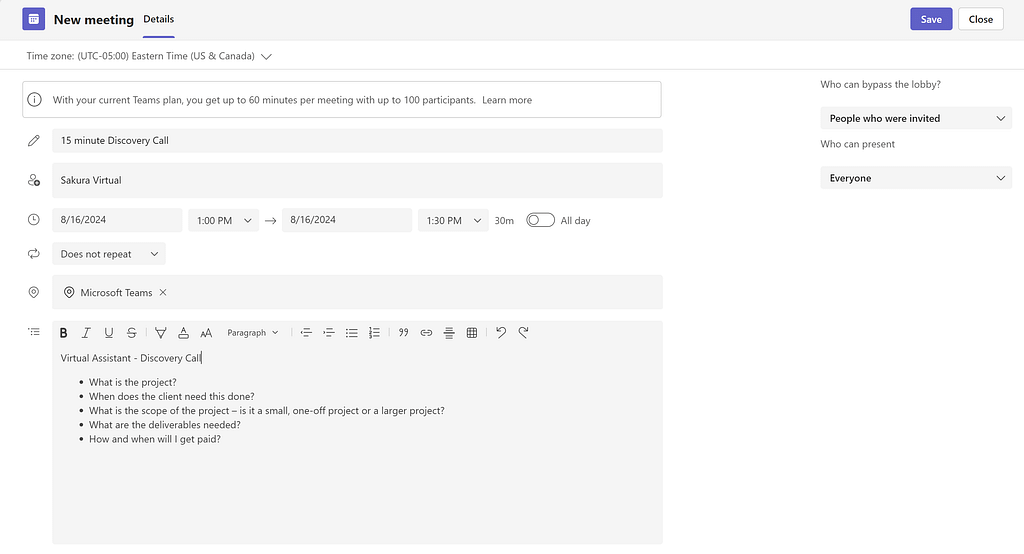Expand the 'Does not repeat' recurrence dropdown

[x=109, y=254]
